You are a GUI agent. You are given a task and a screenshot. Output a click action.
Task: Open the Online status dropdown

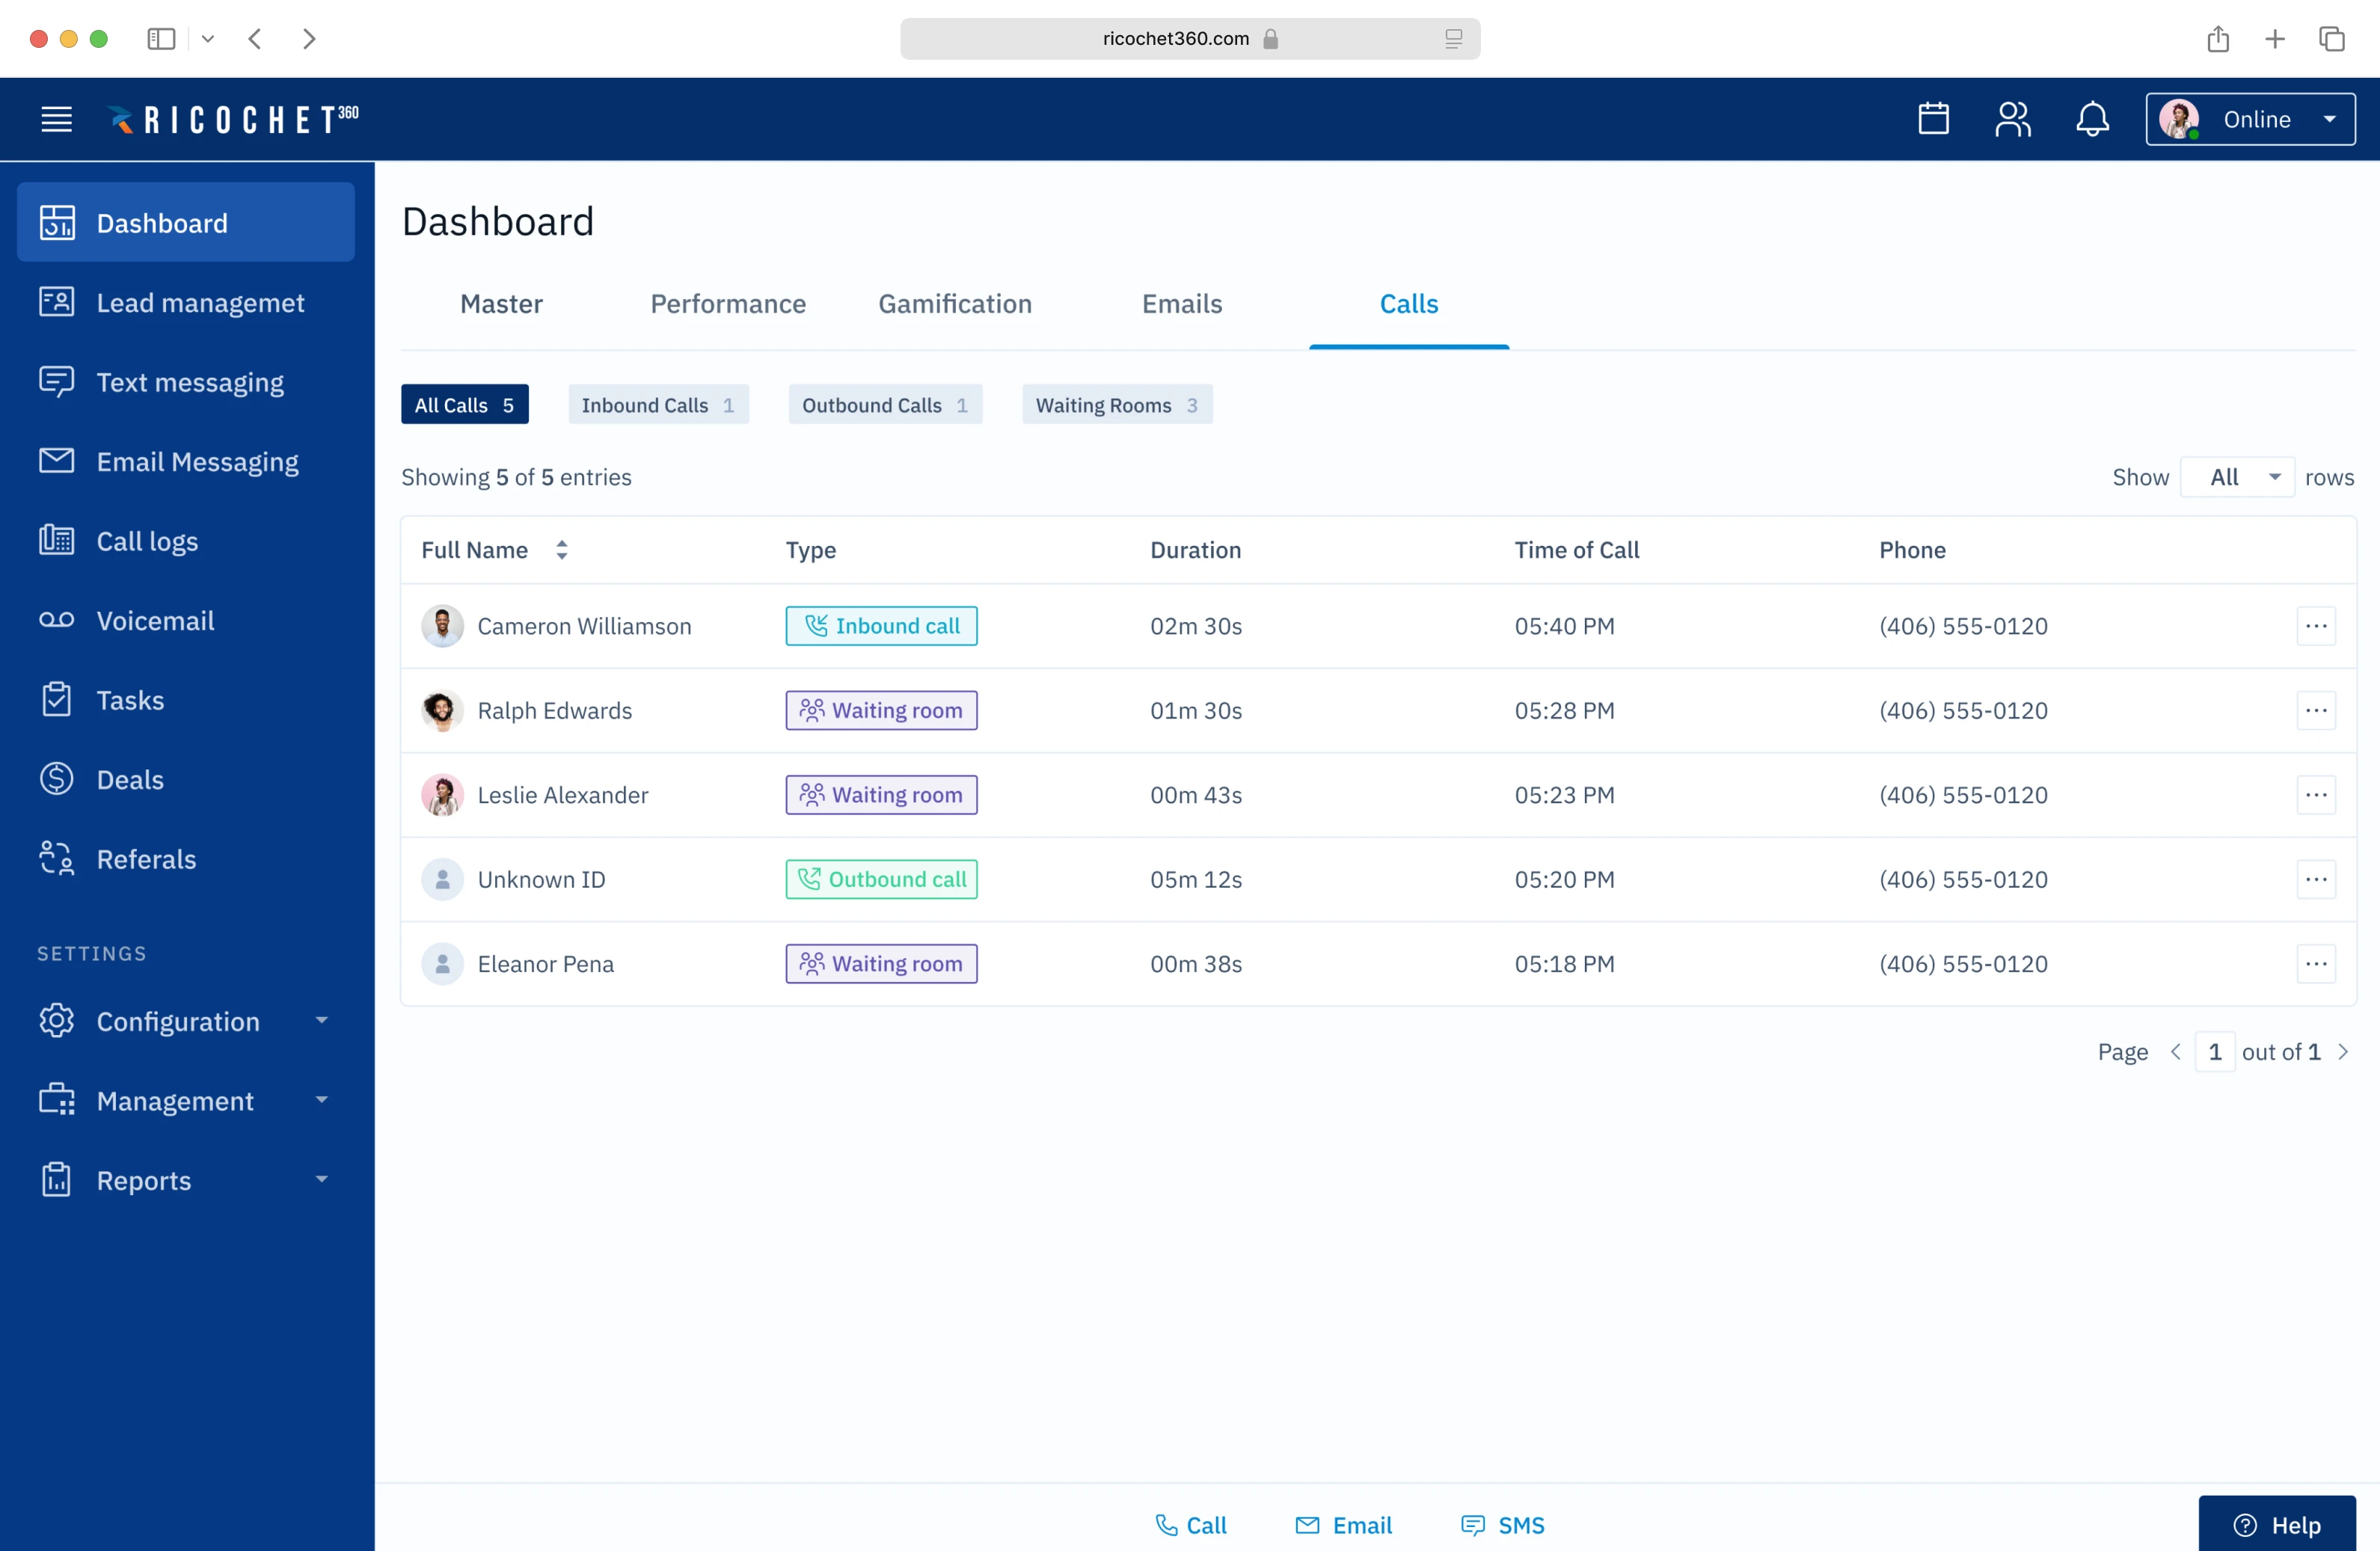click(x=2249, y=119)
